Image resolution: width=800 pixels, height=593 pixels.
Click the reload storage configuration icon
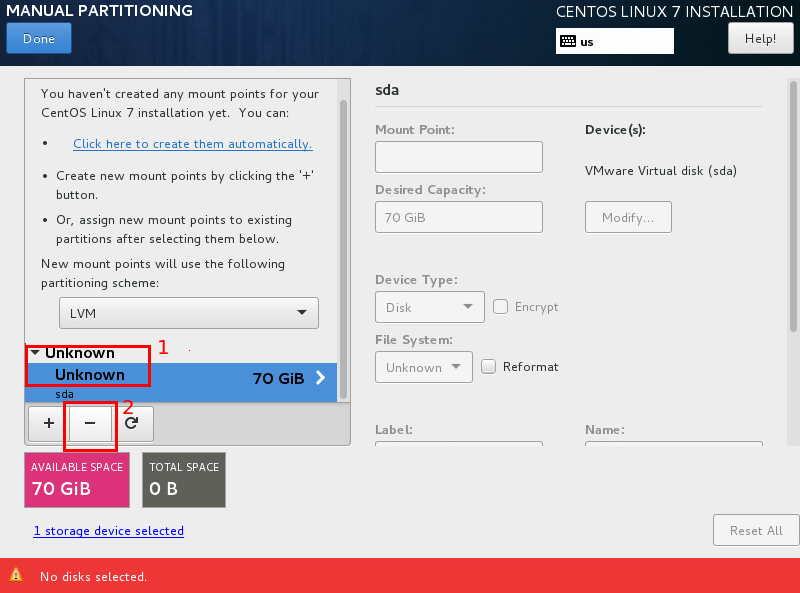(x=131, y=423)
